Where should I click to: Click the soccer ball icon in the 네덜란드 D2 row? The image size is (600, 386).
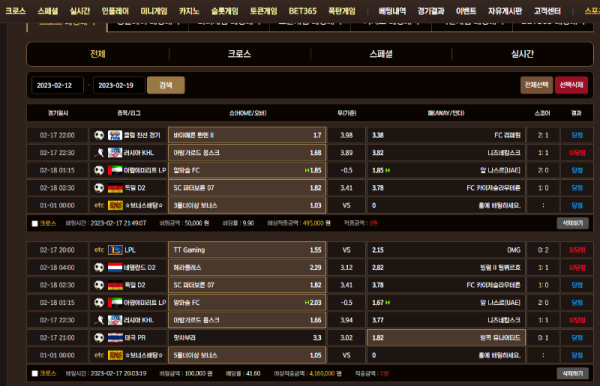click(x=99, y=267)
